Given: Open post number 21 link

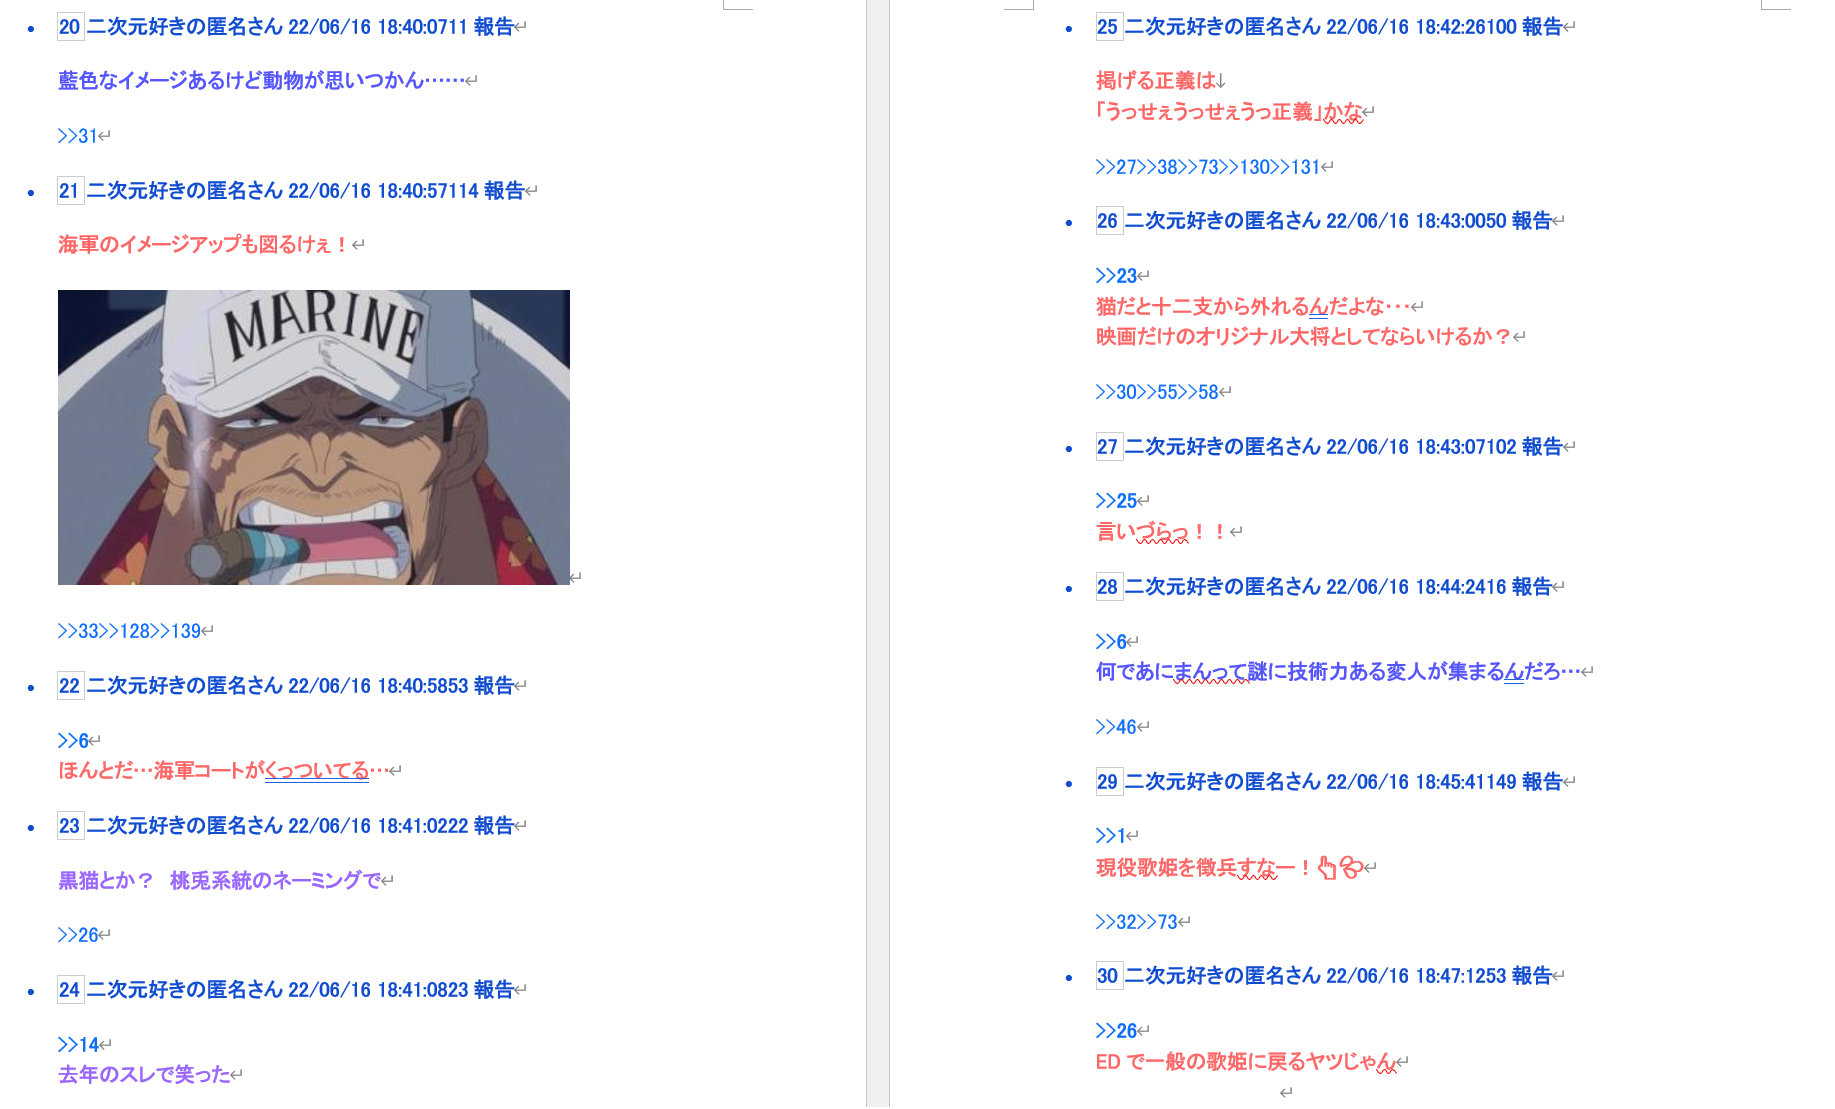Looking at the screenshot, I should click(70, 191).
